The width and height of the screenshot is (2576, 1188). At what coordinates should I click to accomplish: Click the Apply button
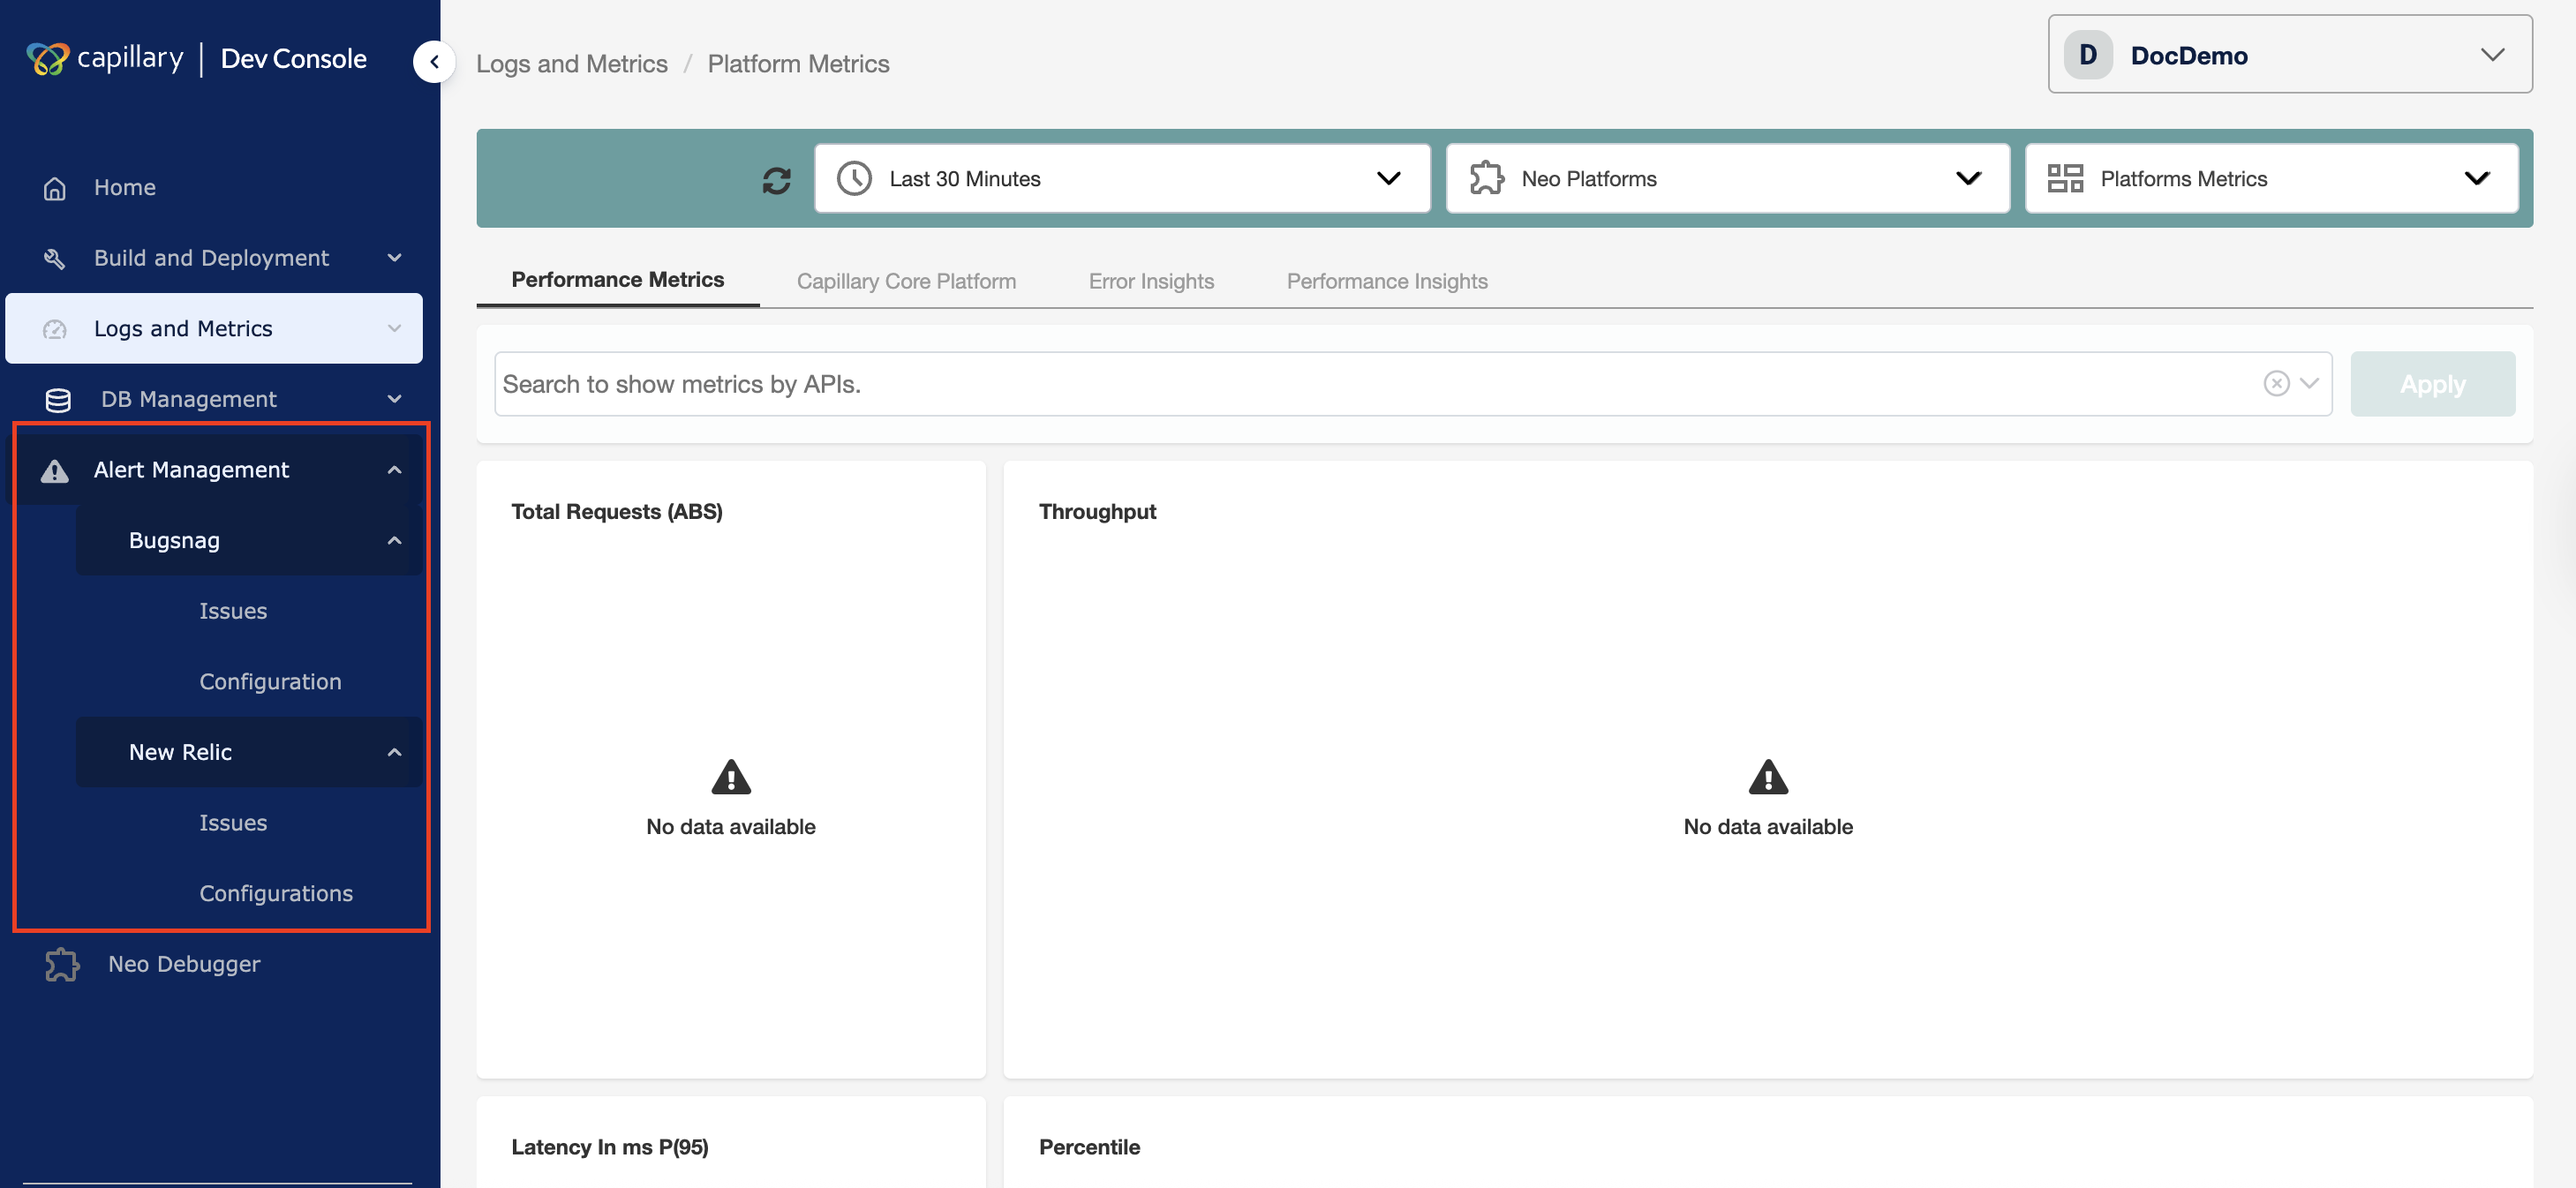pyautogui.click(x=2432, y=384)
